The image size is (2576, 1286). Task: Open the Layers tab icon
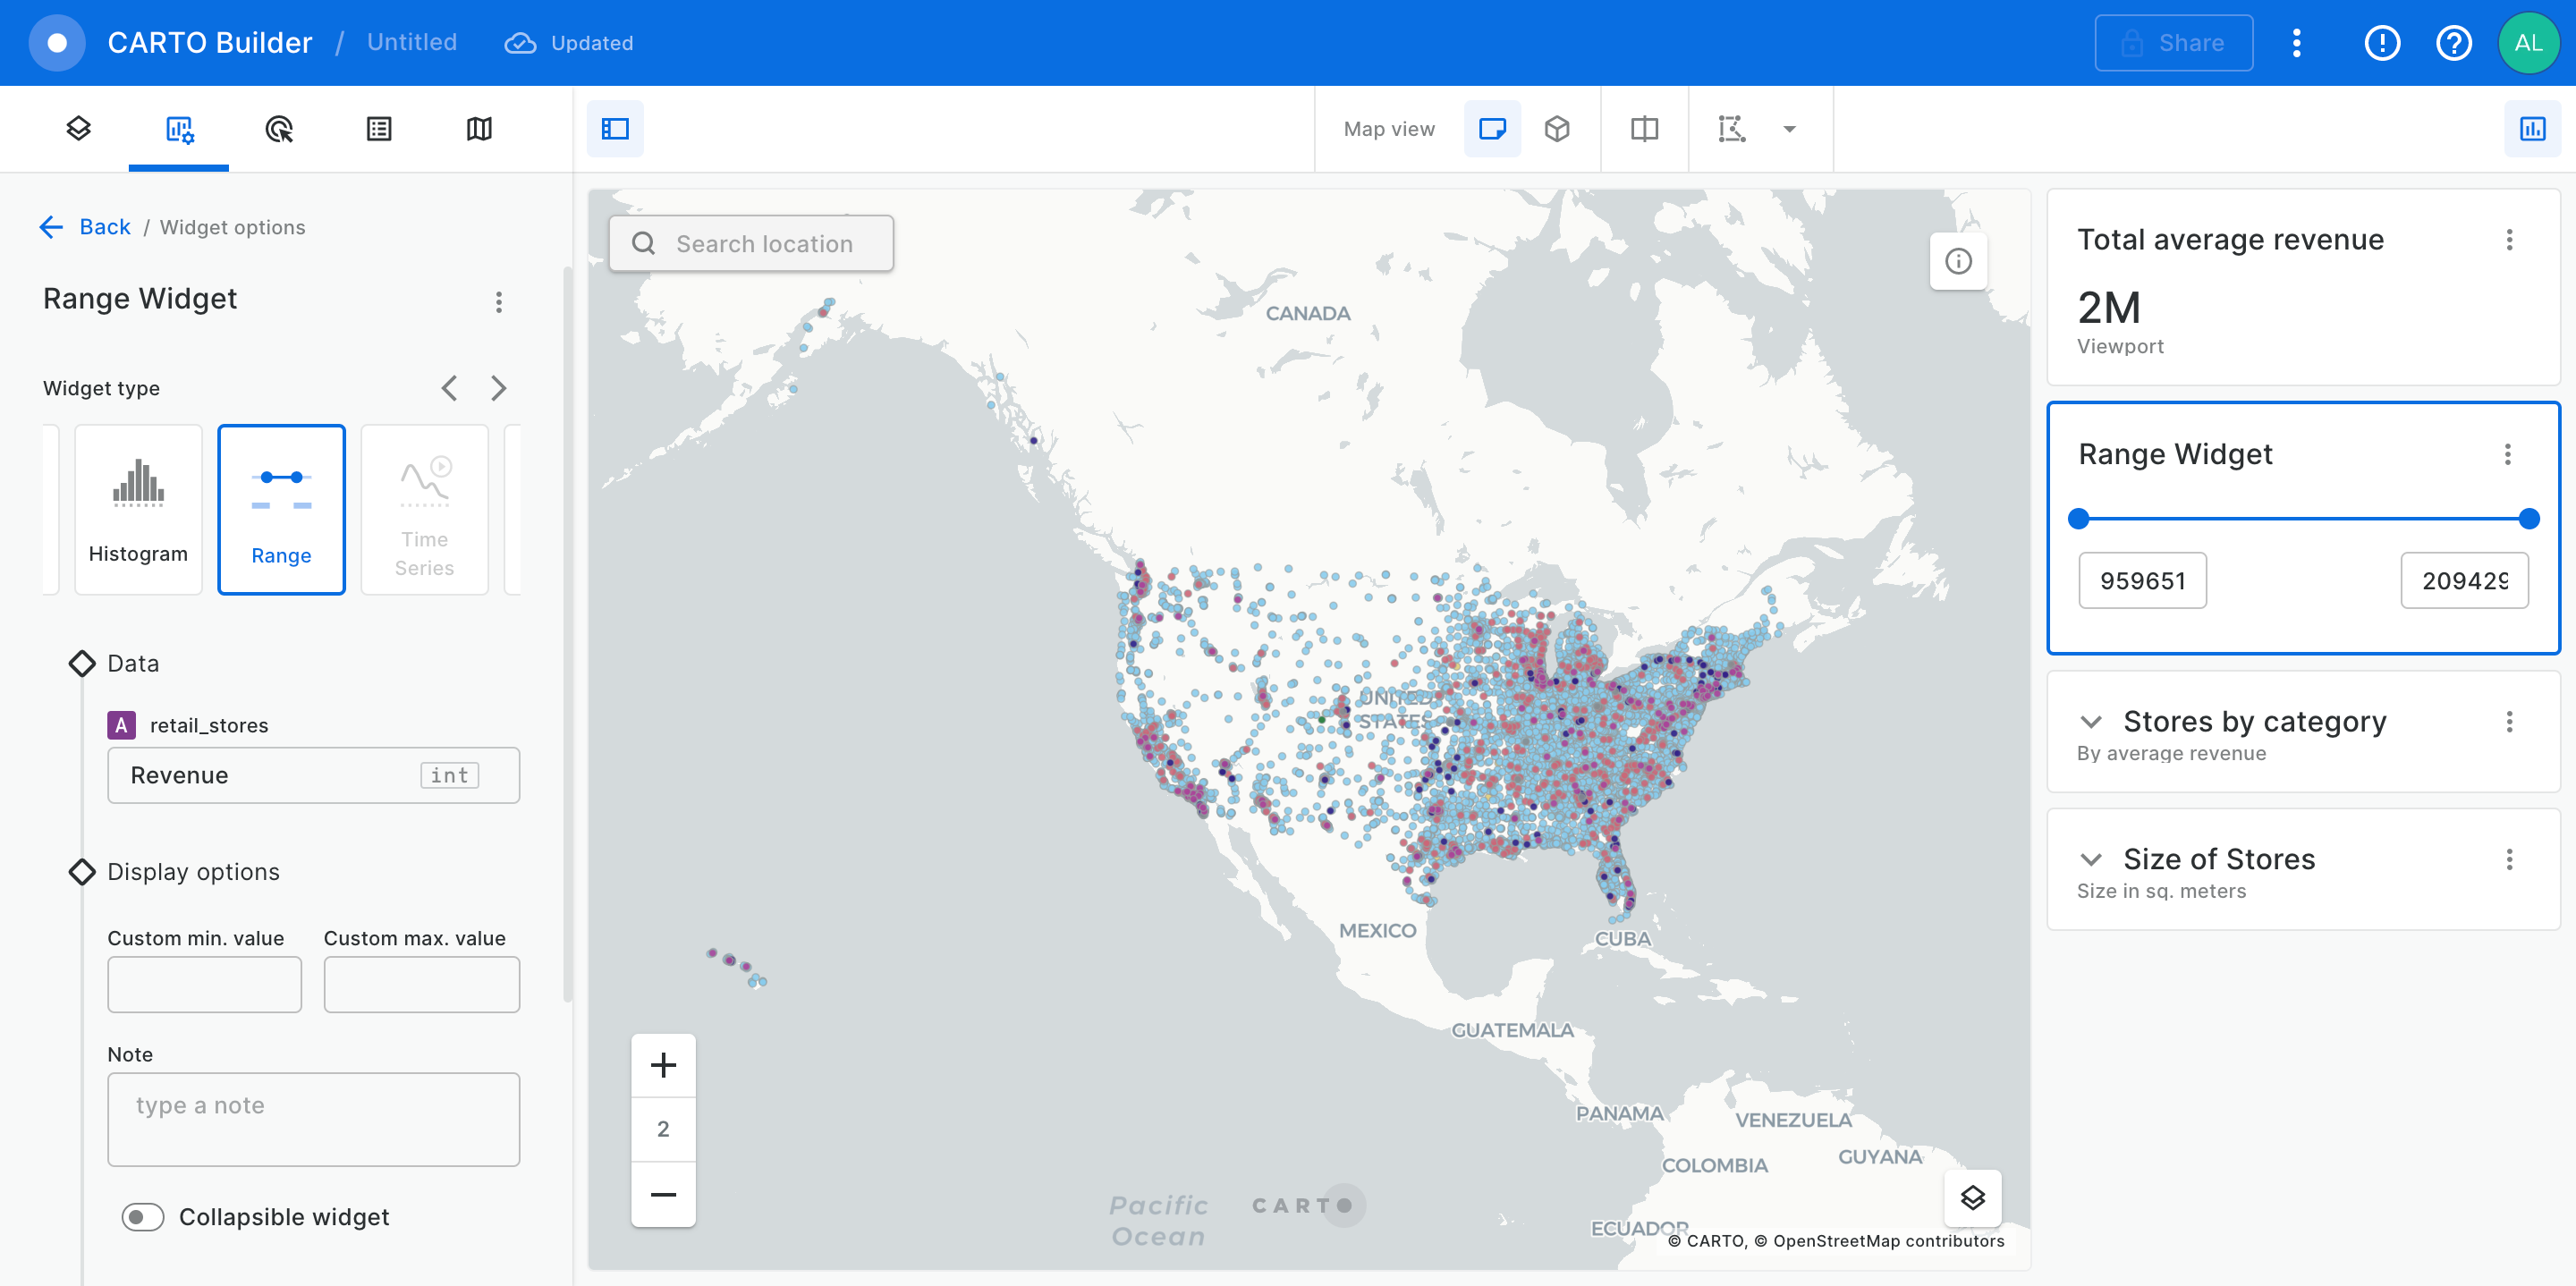(78, 129)
